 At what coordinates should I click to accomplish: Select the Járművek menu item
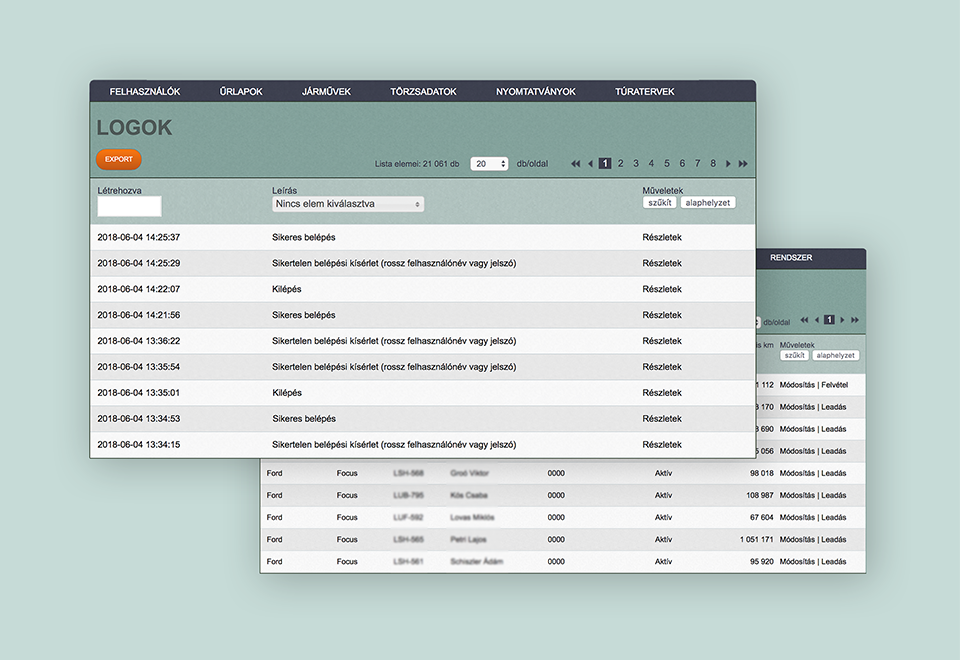point(326,92)
